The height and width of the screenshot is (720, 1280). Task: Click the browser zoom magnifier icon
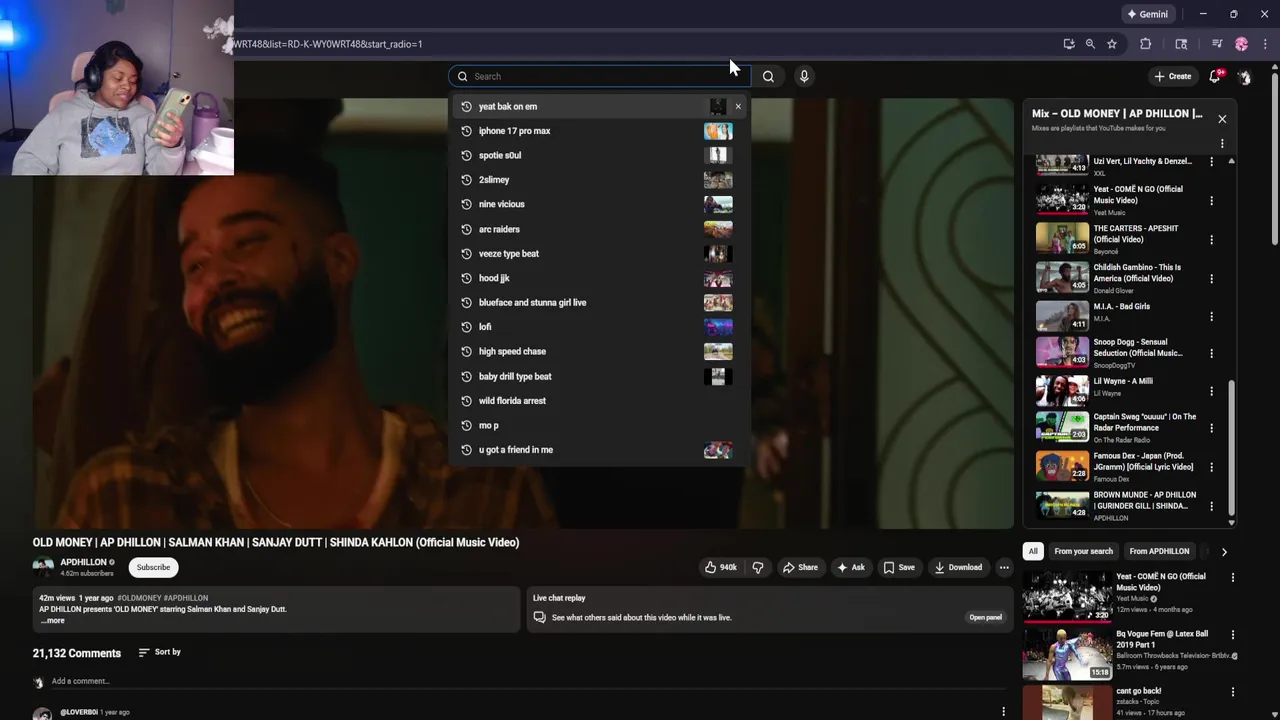point(1090,44)
